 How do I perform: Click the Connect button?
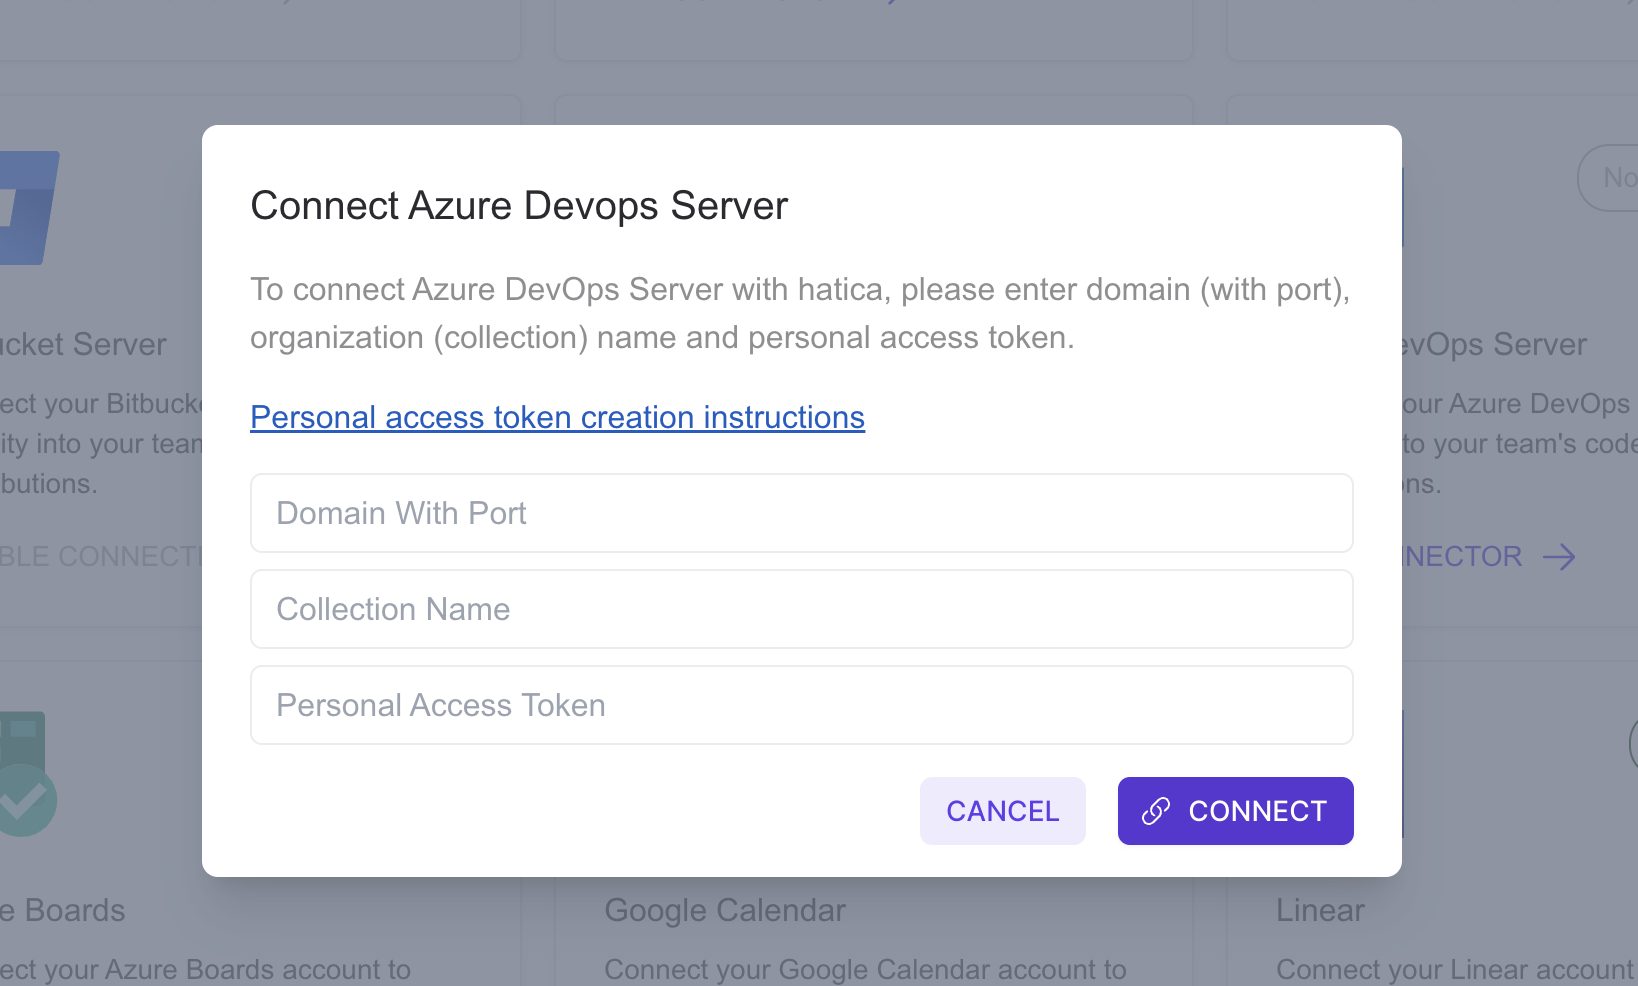click(1235, 811)
